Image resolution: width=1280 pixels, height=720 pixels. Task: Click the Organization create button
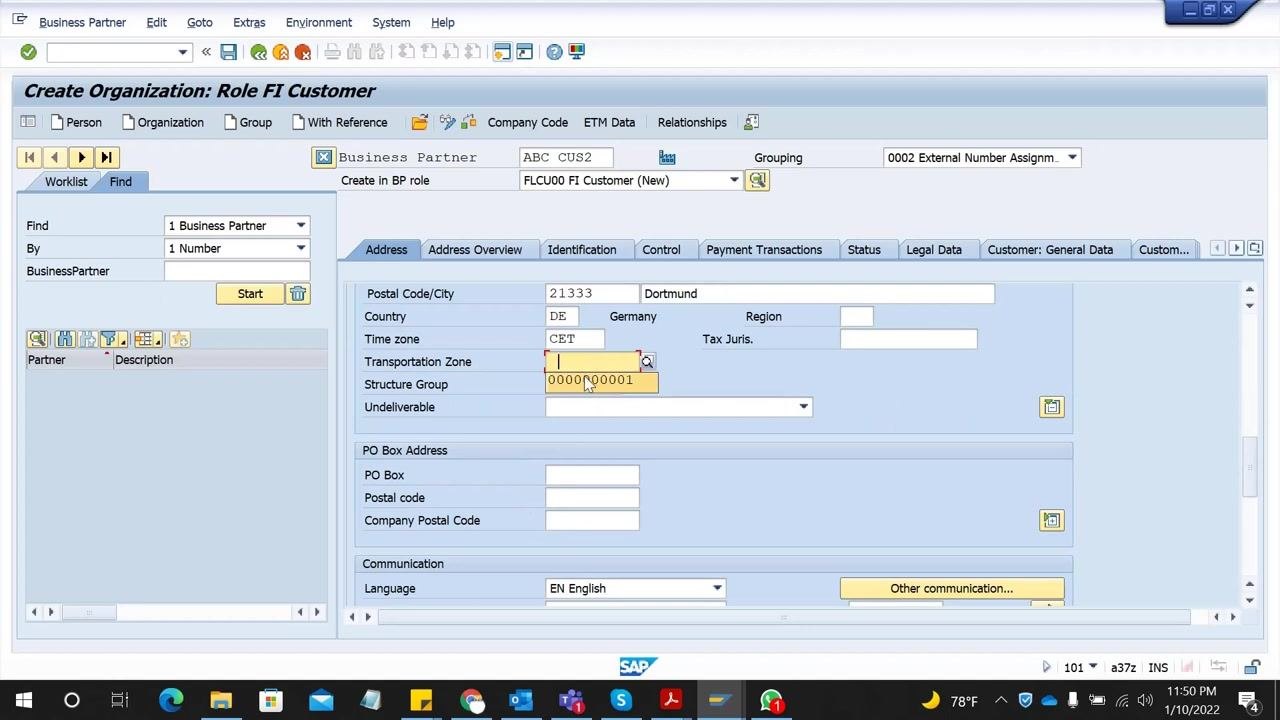(162, 122)
